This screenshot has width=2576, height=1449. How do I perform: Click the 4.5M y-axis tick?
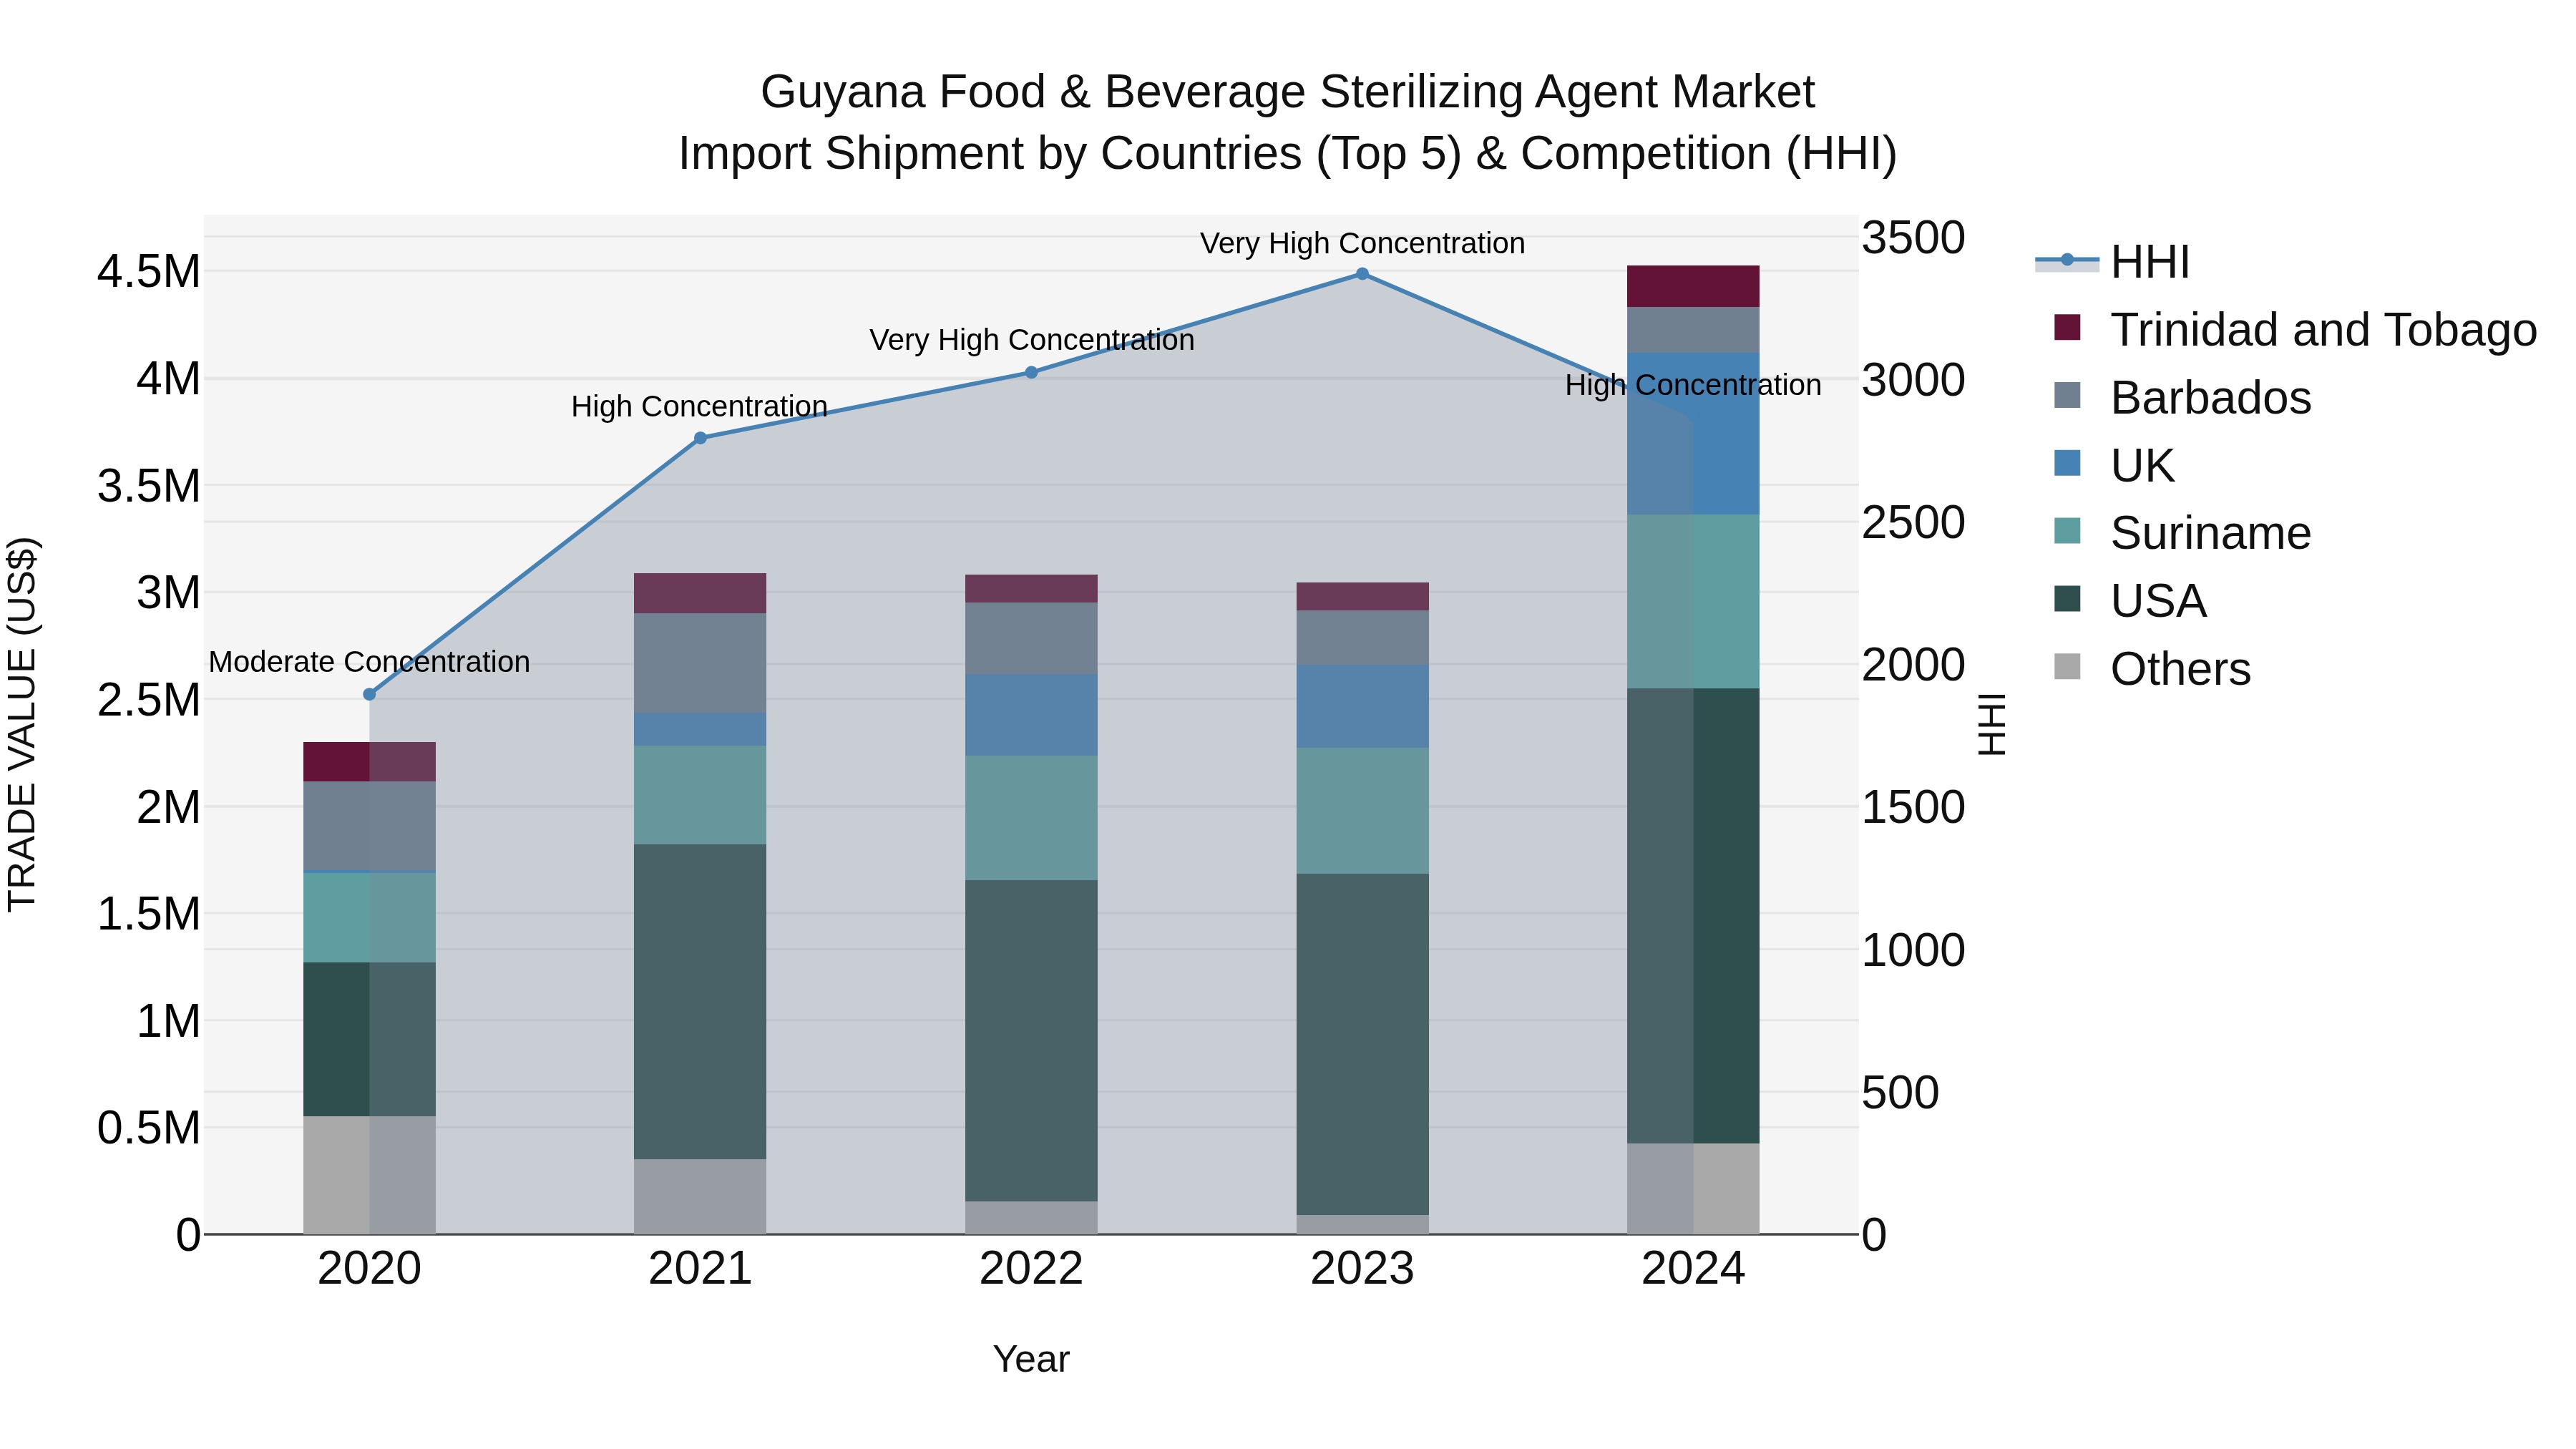click(149, 272)
